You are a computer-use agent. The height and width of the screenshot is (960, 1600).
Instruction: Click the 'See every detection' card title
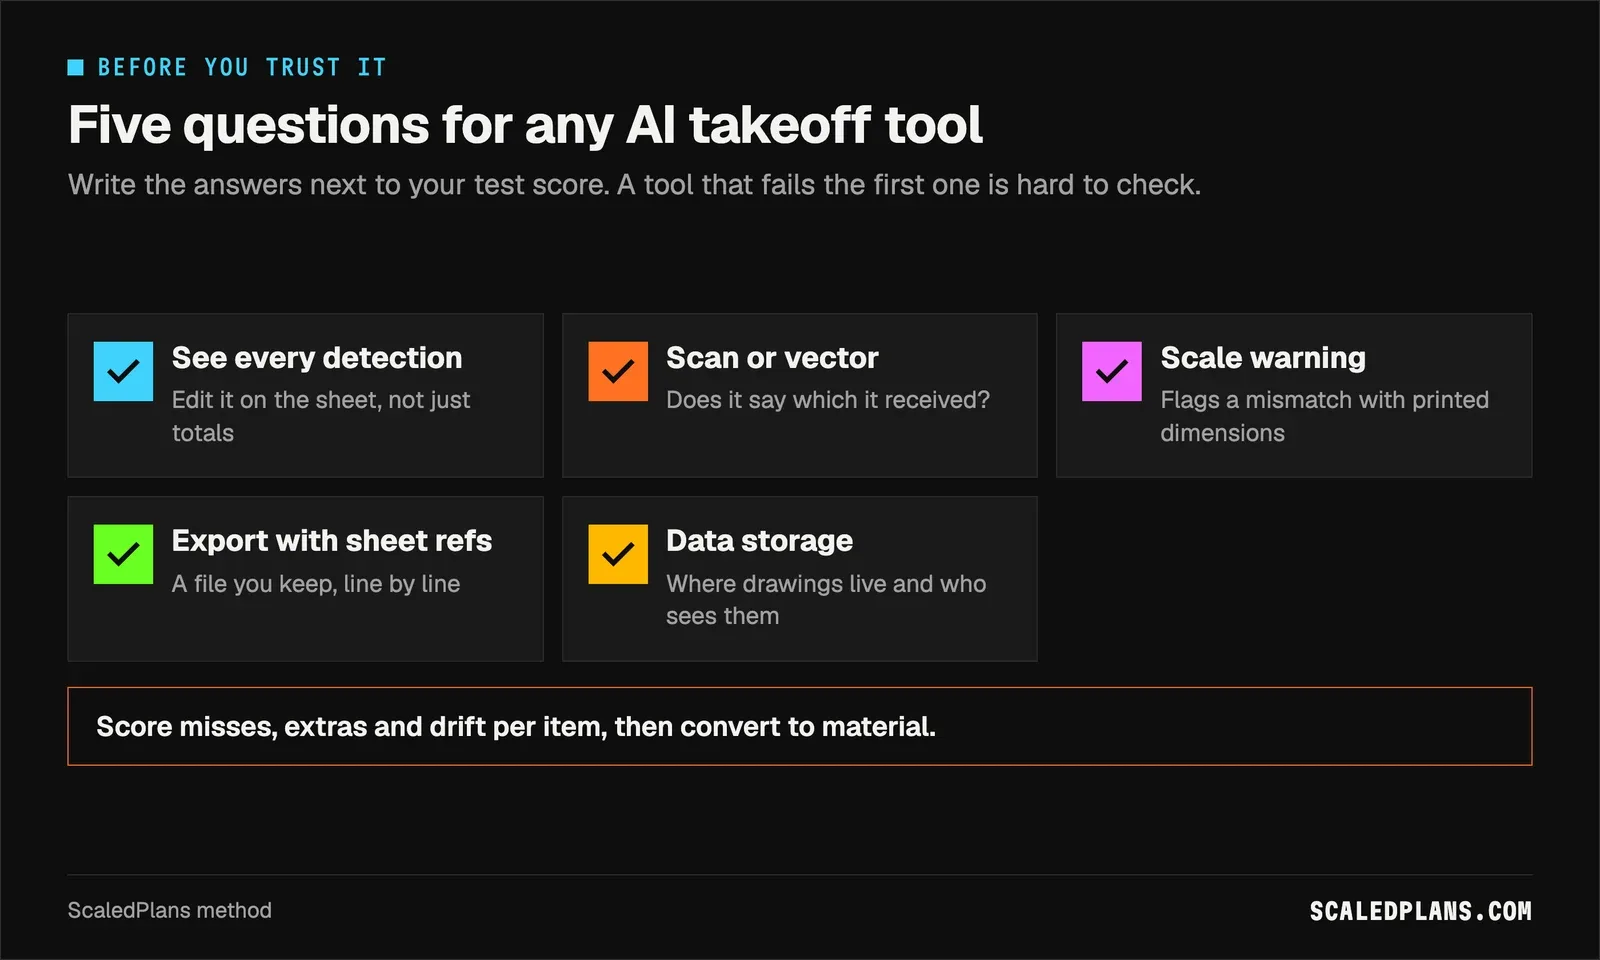pos(317,358)
